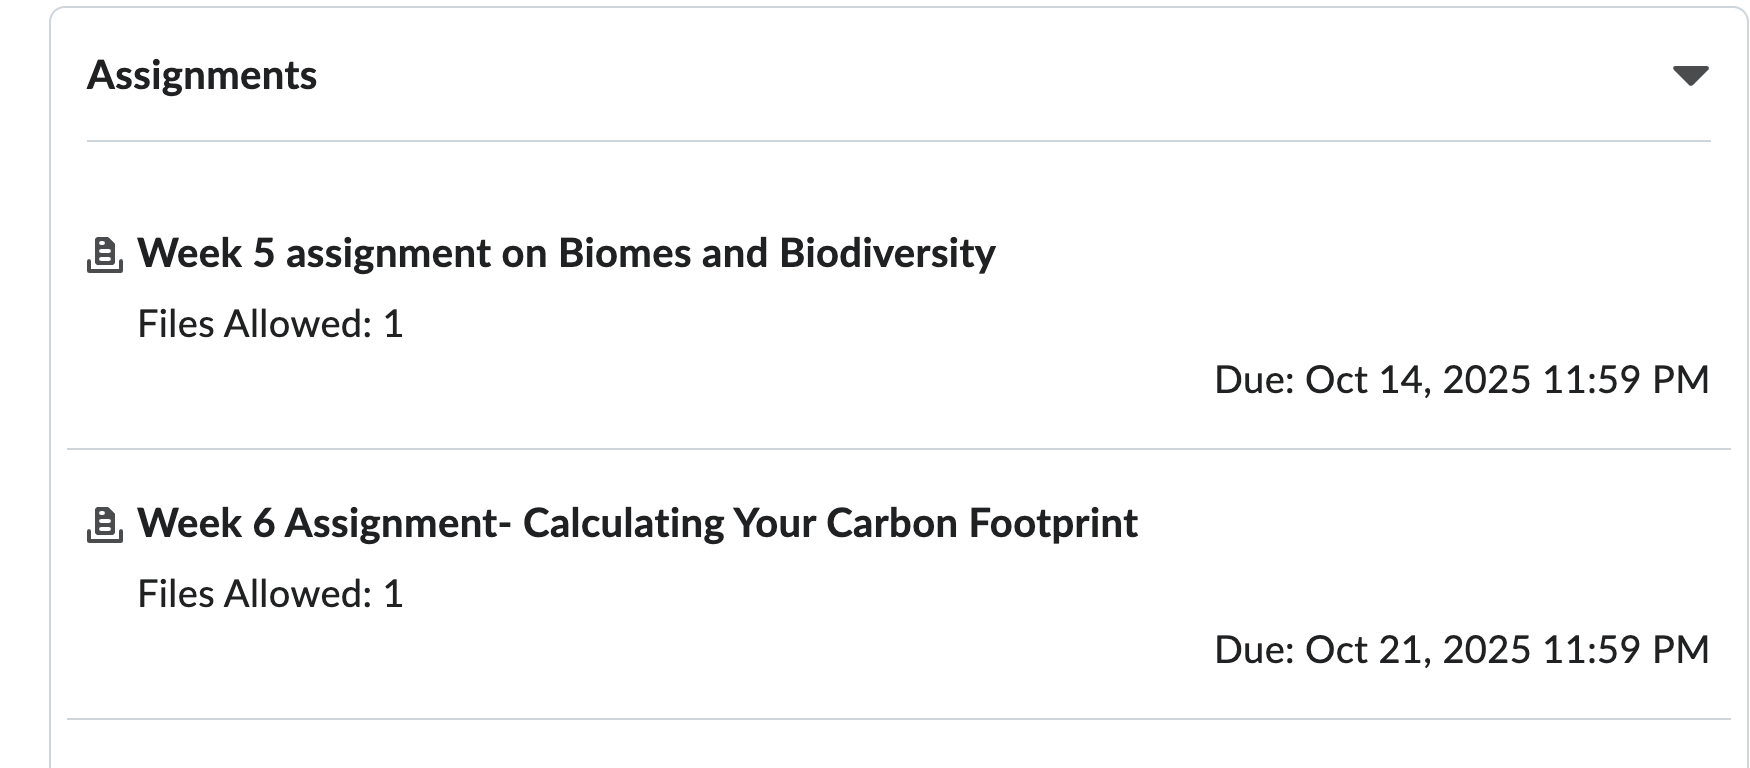Select 'Files Allowed: 1' under Week 6
The image size is (1750, 768).
(x=270, y=594)
